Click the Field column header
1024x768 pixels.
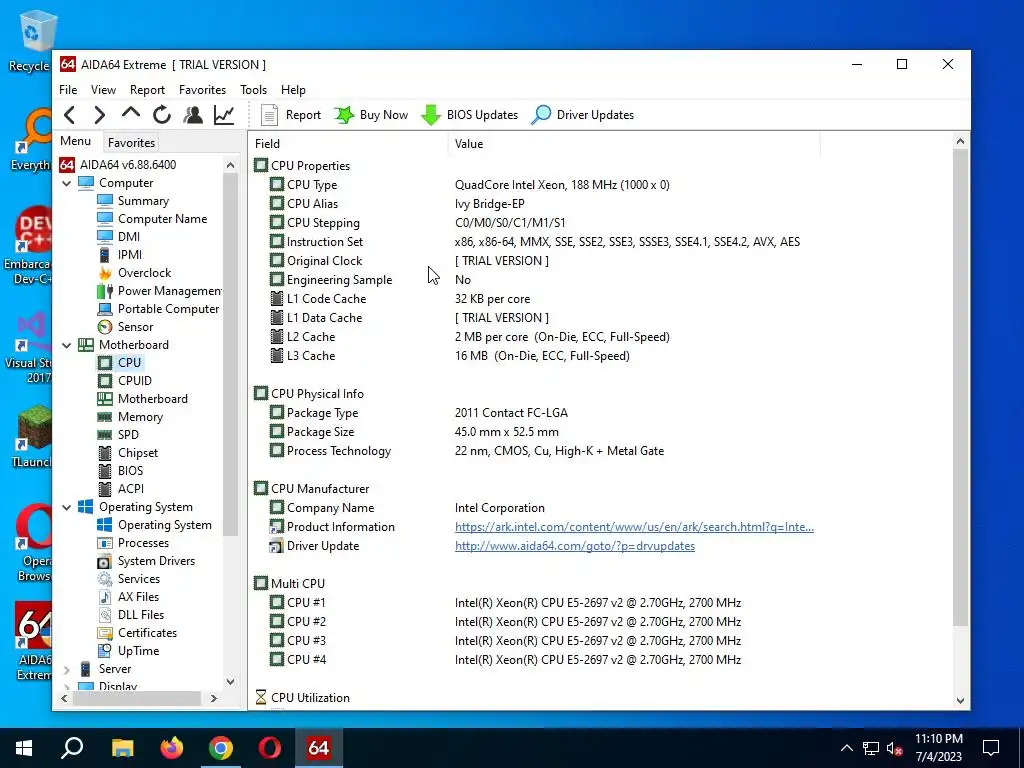pos(348,144)
